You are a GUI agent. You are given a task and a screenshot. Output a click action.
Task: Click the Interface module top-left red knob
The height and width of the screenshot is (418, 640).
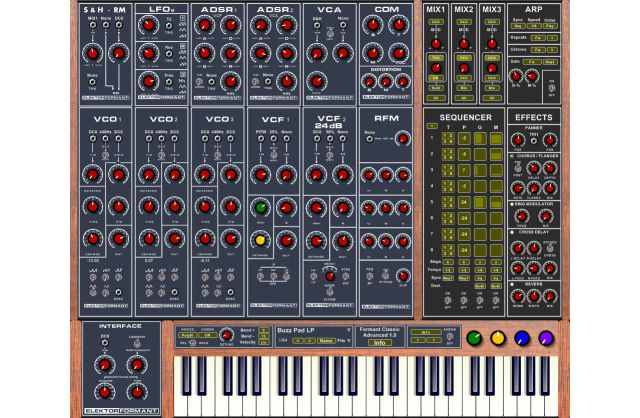[104, 365]
